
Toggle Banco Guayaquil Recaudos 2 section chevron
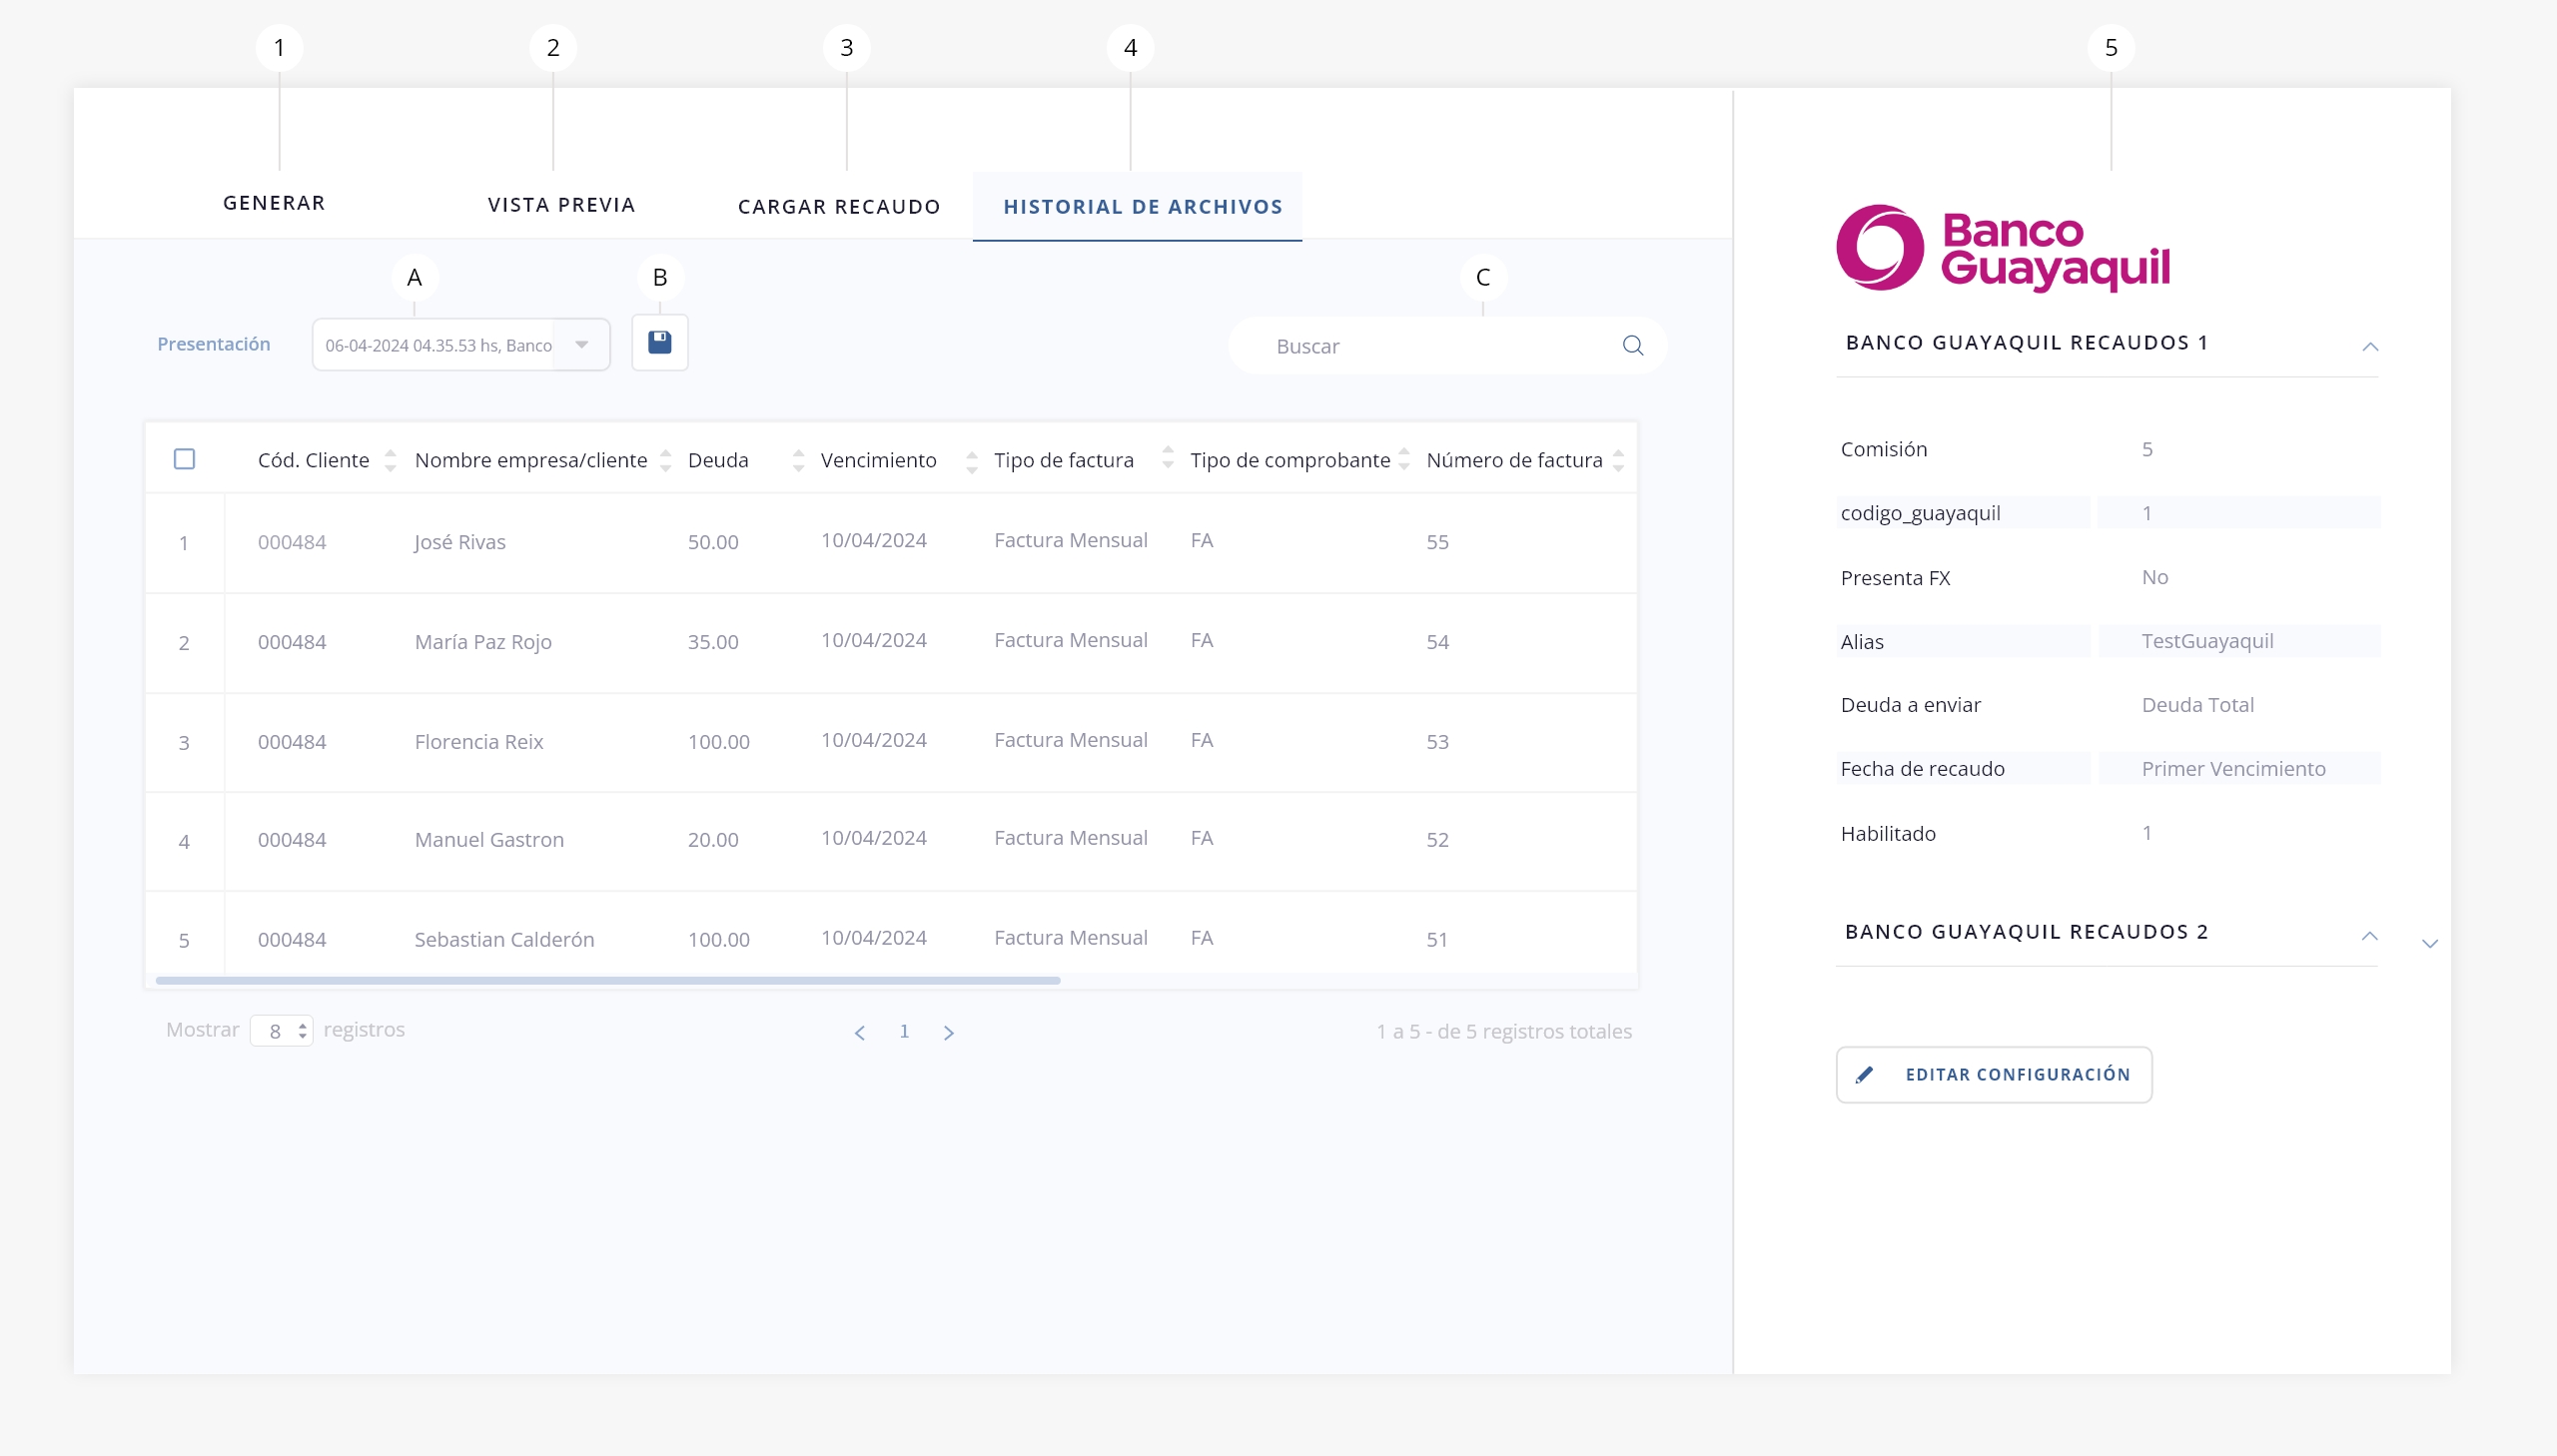pyautogui.click(x=2369, y=936)
